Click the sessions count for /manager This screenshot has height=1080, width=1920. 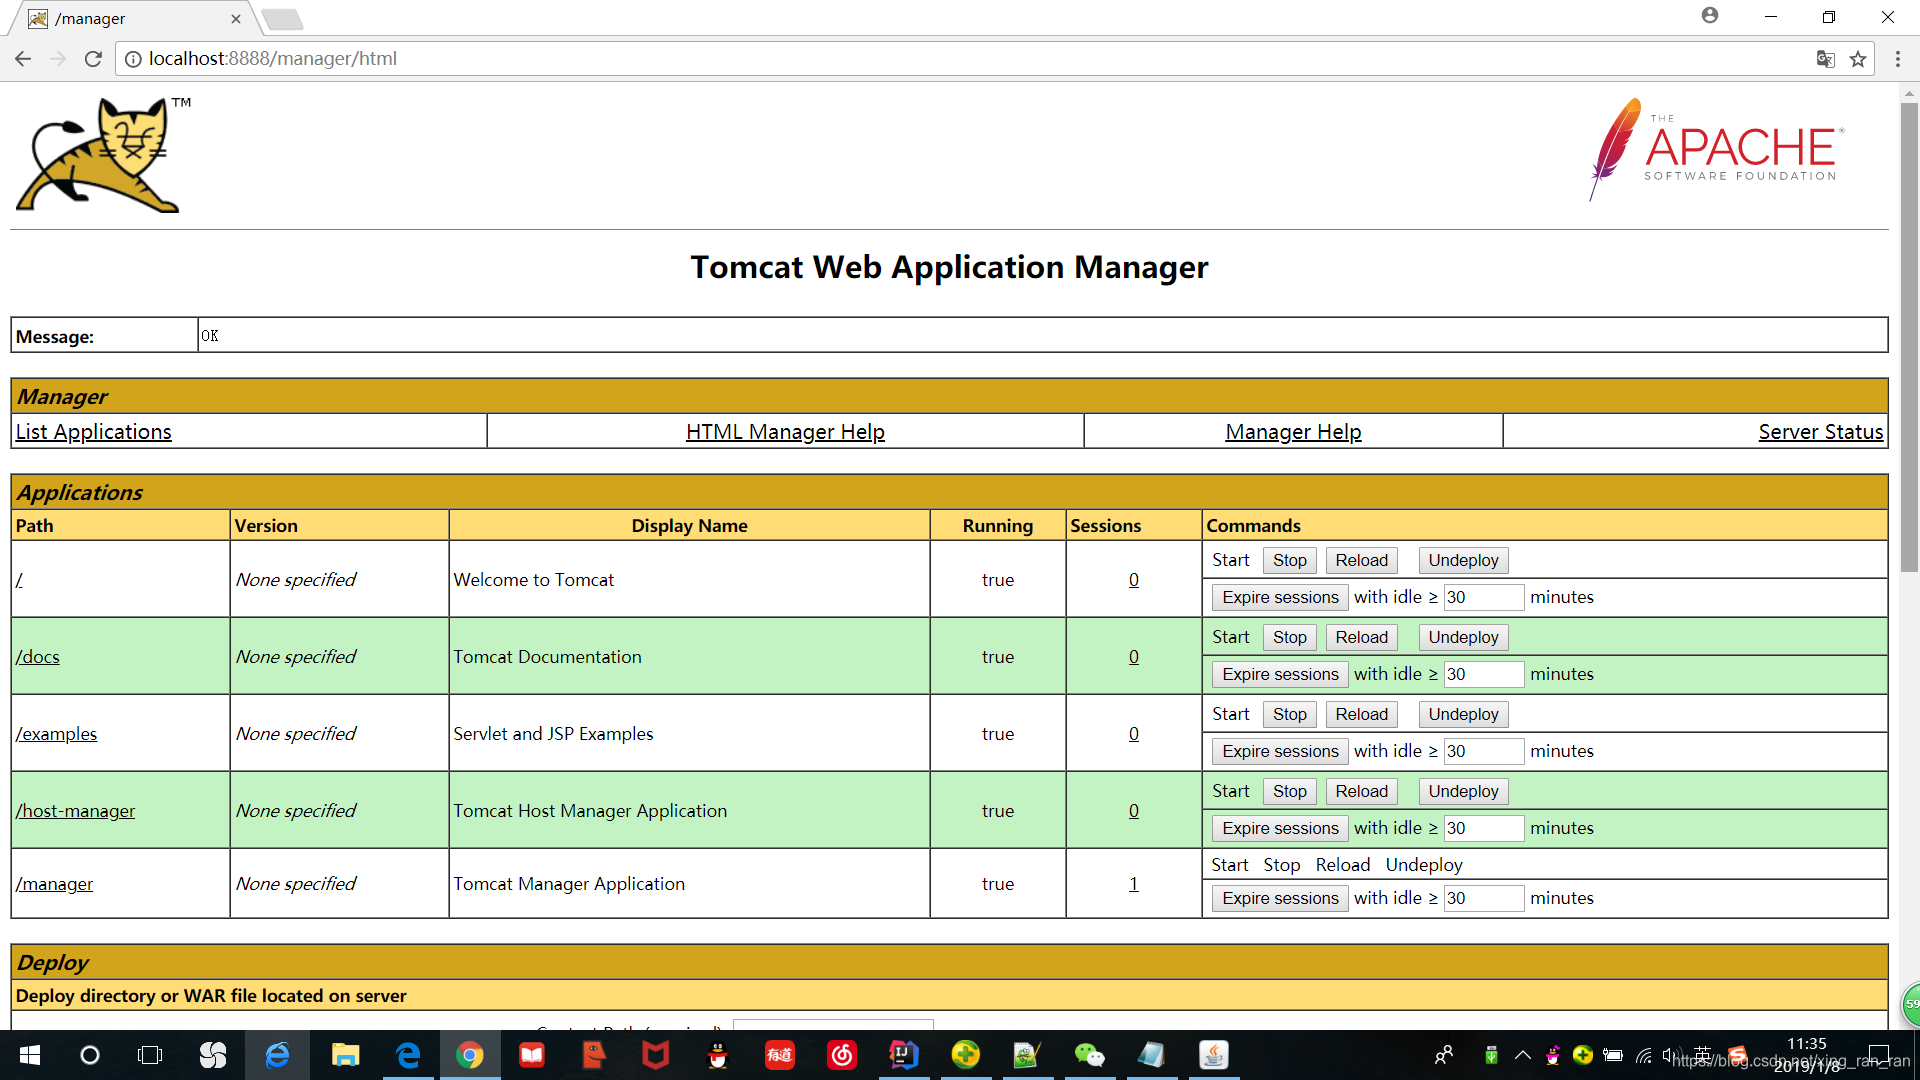(1134, 884)
